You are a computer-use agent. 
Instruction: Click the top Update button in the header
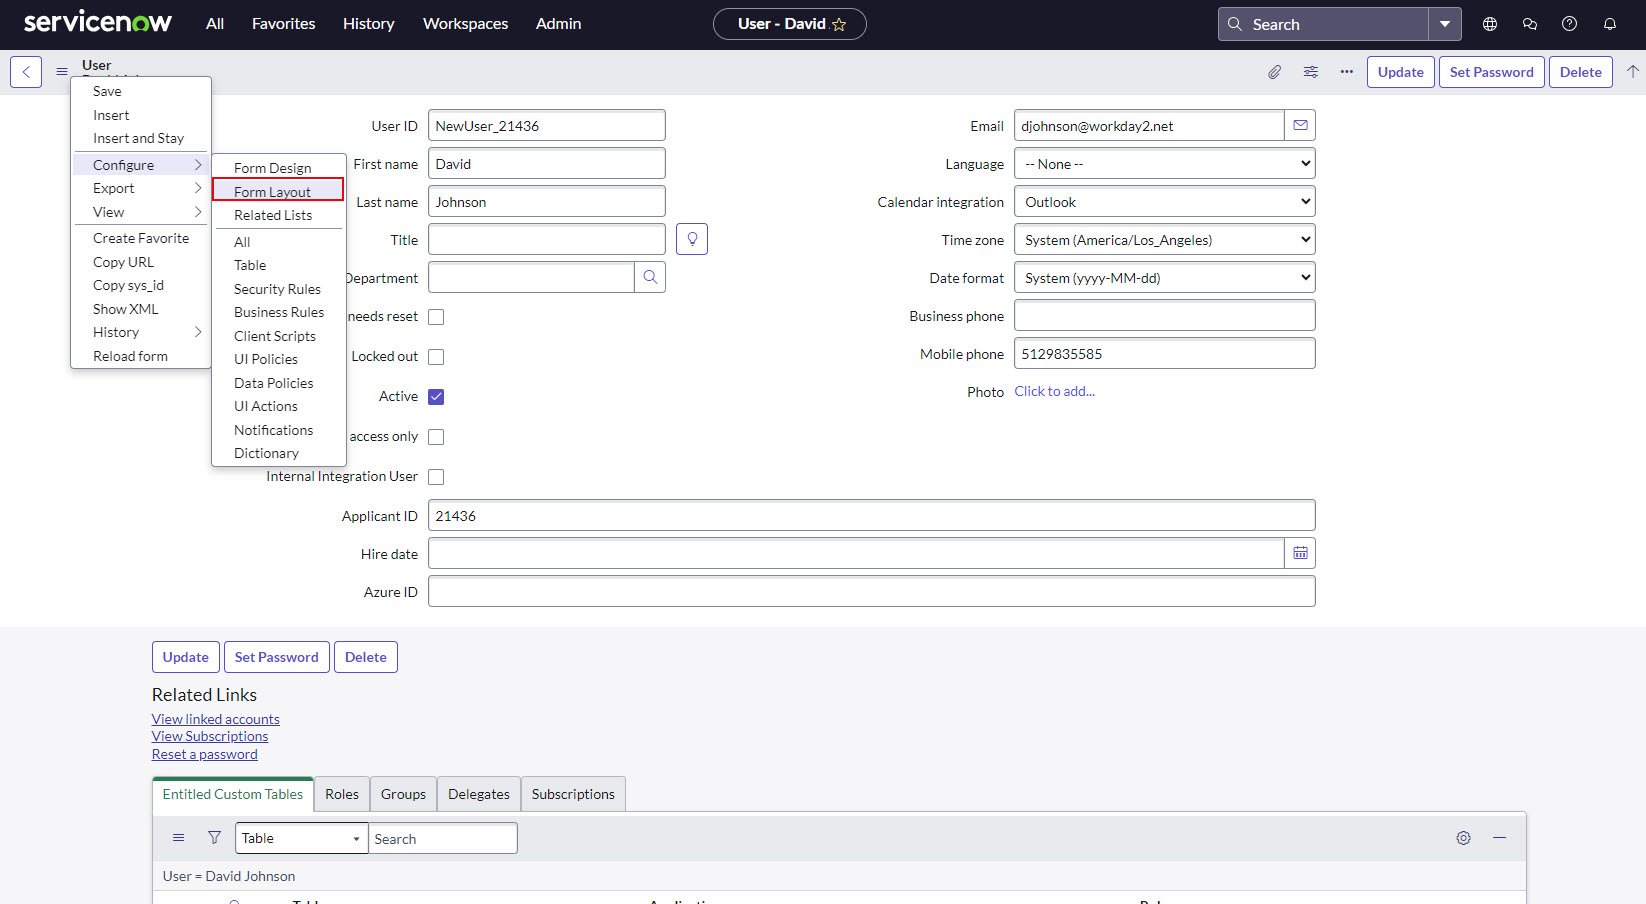[x=1400, y=72]
